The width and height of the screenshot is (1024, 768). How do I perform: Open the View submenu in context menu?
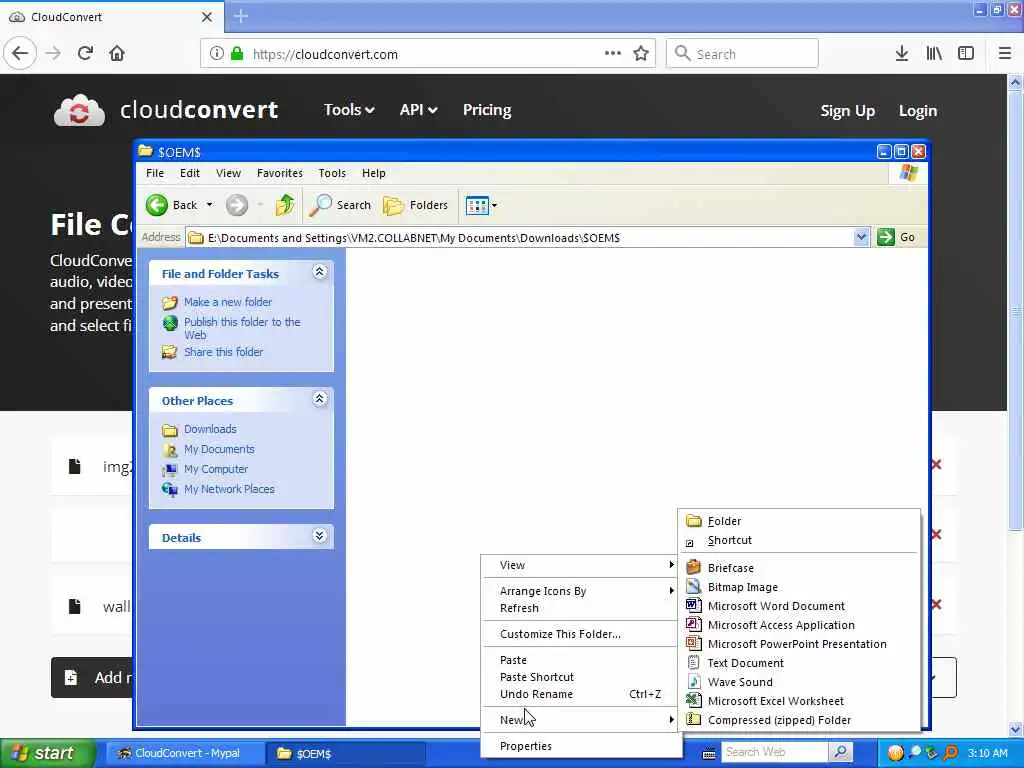[580, 565]
